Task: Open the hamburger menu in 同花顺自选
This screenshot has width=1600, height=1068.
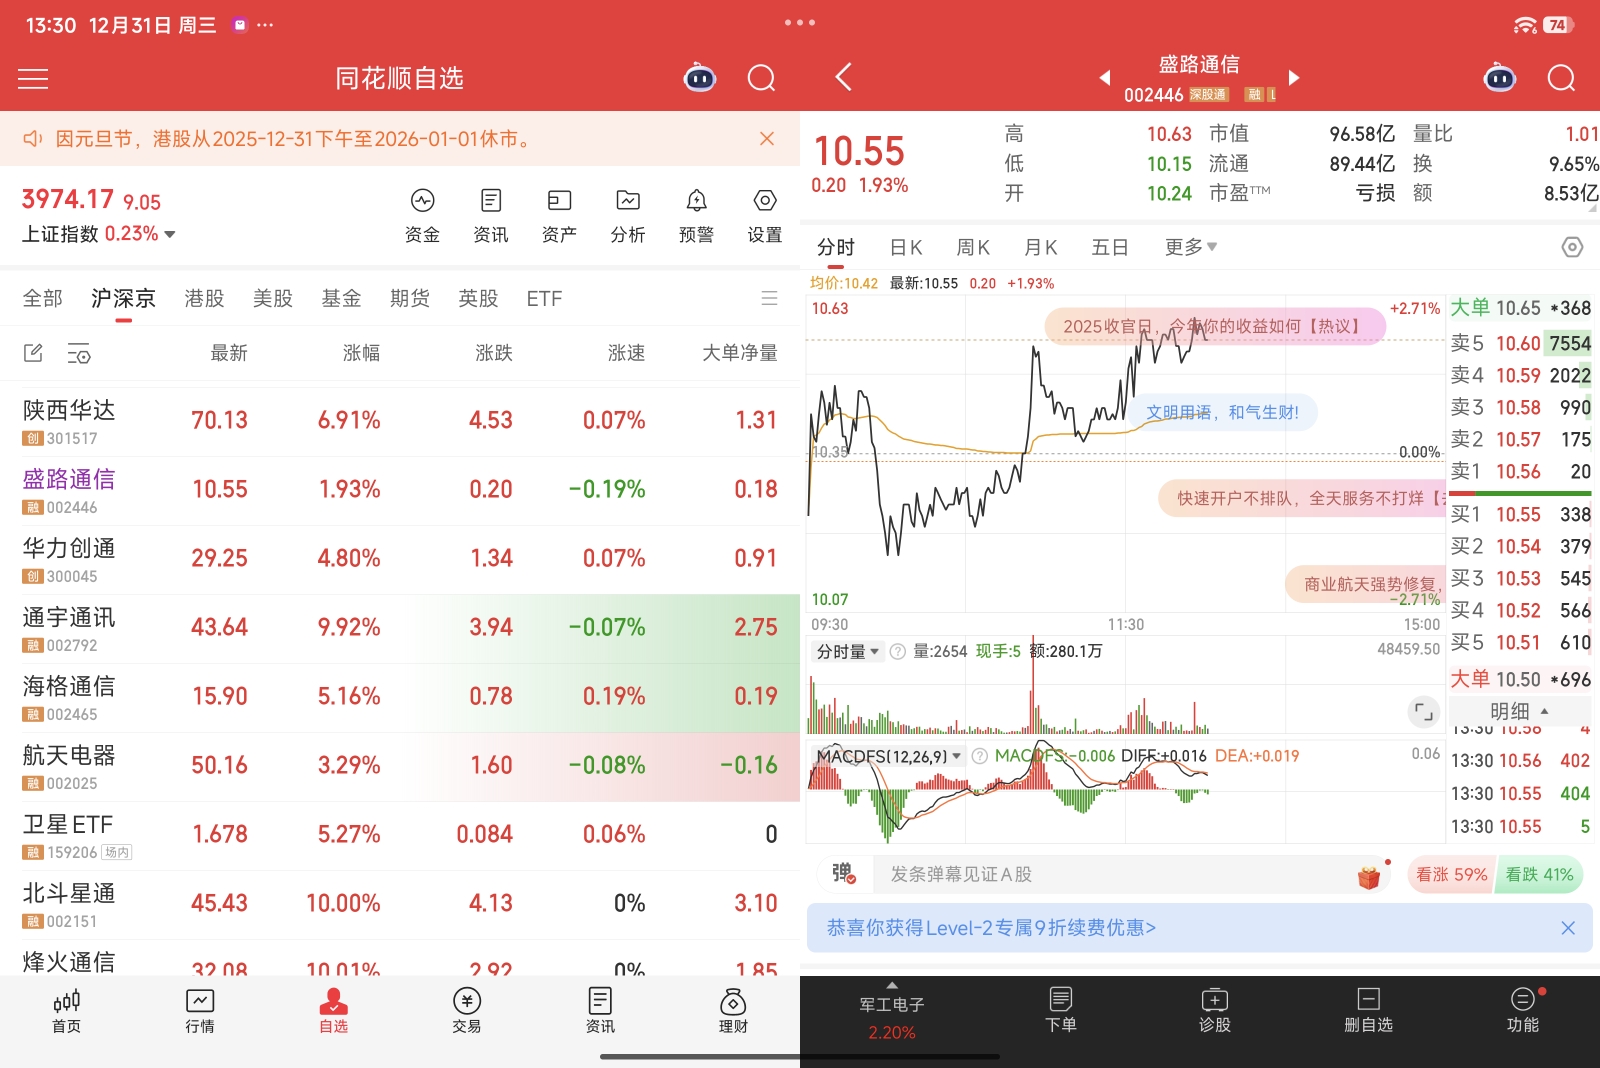Action: [33, 79]
